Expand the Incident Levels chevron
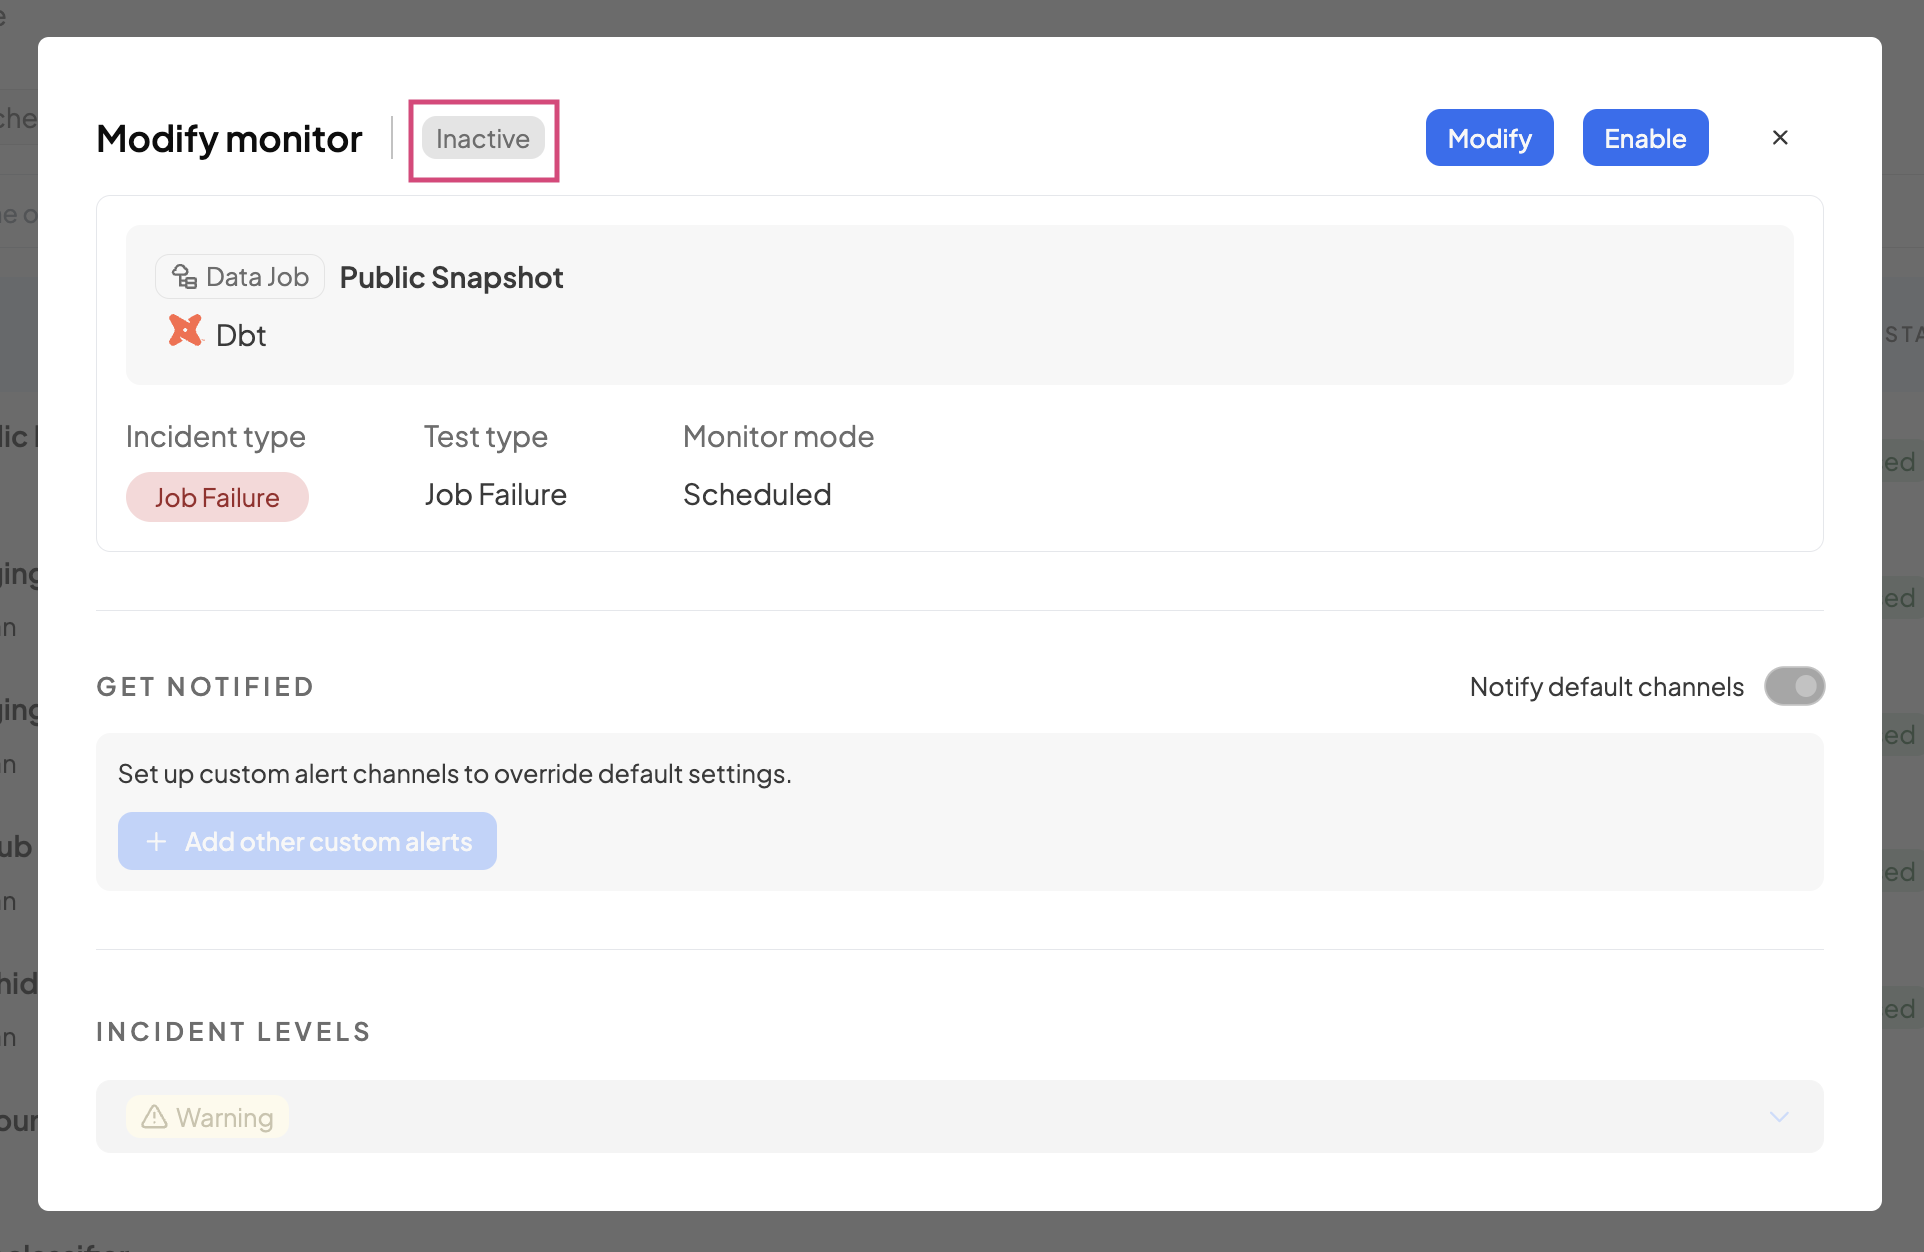Image resolution: width=1924 pixels, height=1252 pixels. (1778, 1117)
